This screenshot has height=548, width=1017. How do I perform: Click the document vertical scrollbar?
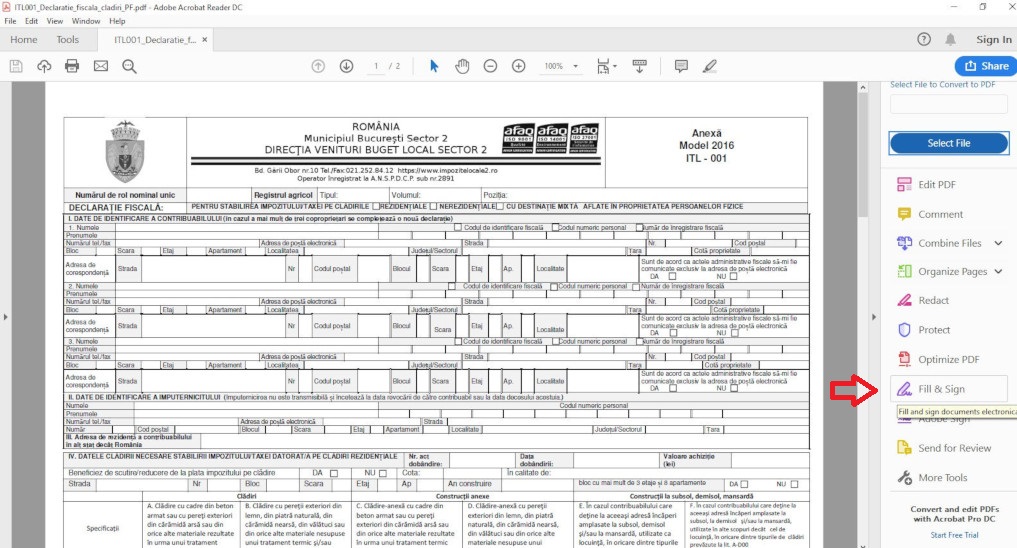(x=863, y=154)
